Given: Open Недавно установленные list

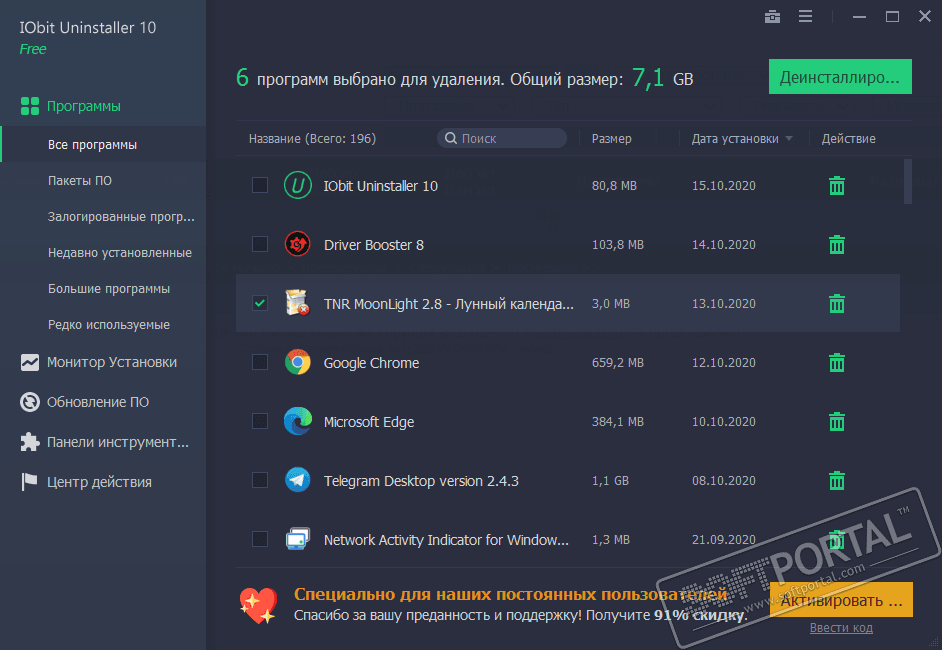Looking at the screenshot, I should tap(120, 252).
